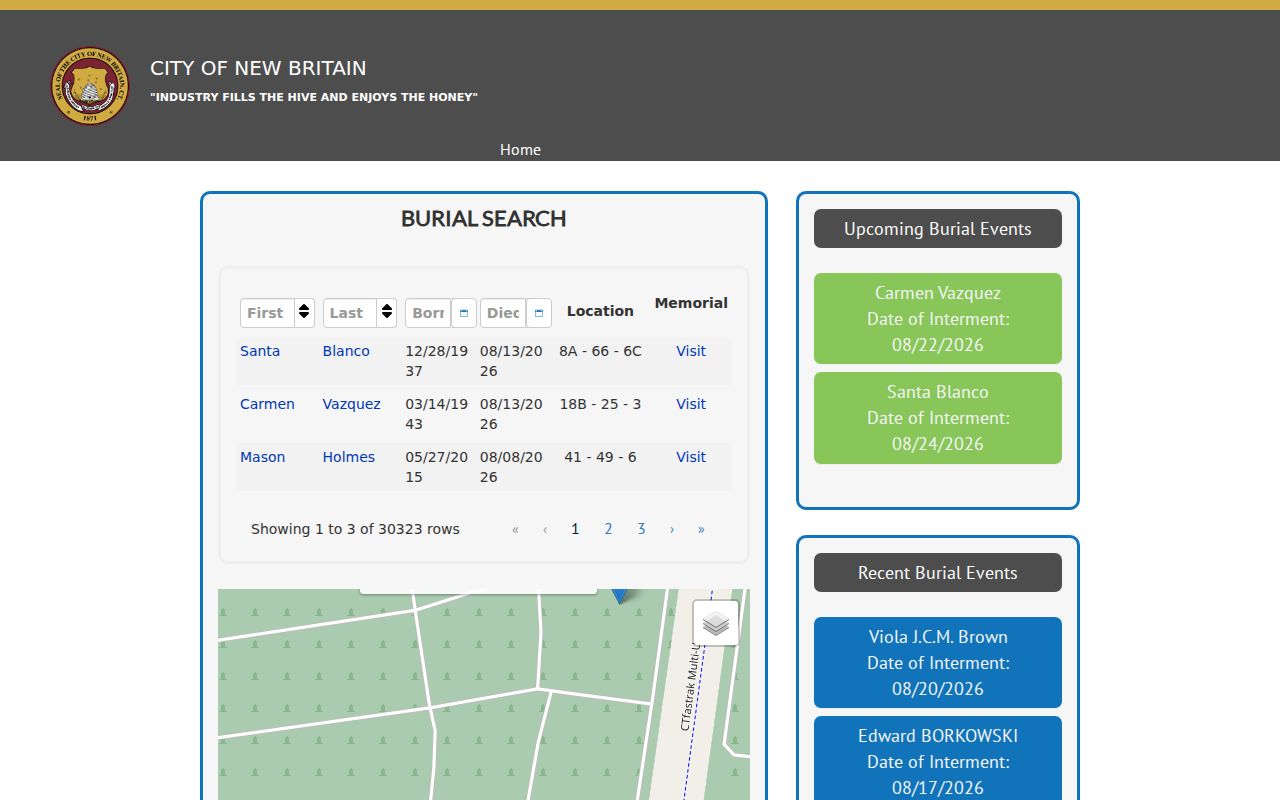The image size is (1280, 800).
Task: Visit memorial for Santa Blanco
Action: 691,351
